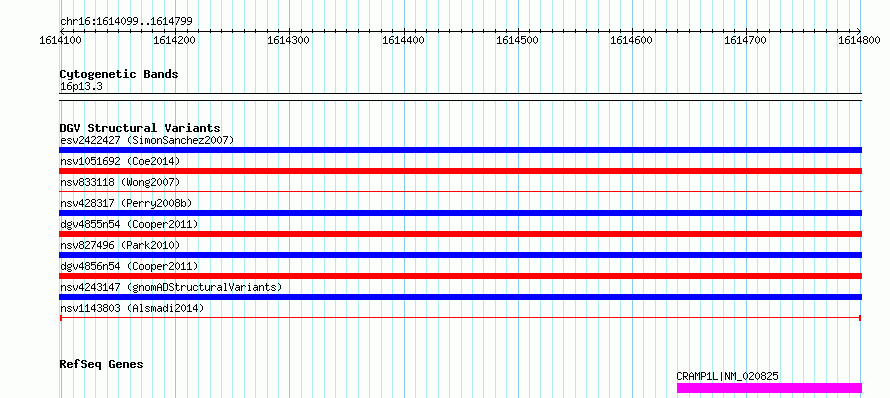
Task: Open variant esv2422427 (SimonSanchez2007) label
Action: coord(147,140)
